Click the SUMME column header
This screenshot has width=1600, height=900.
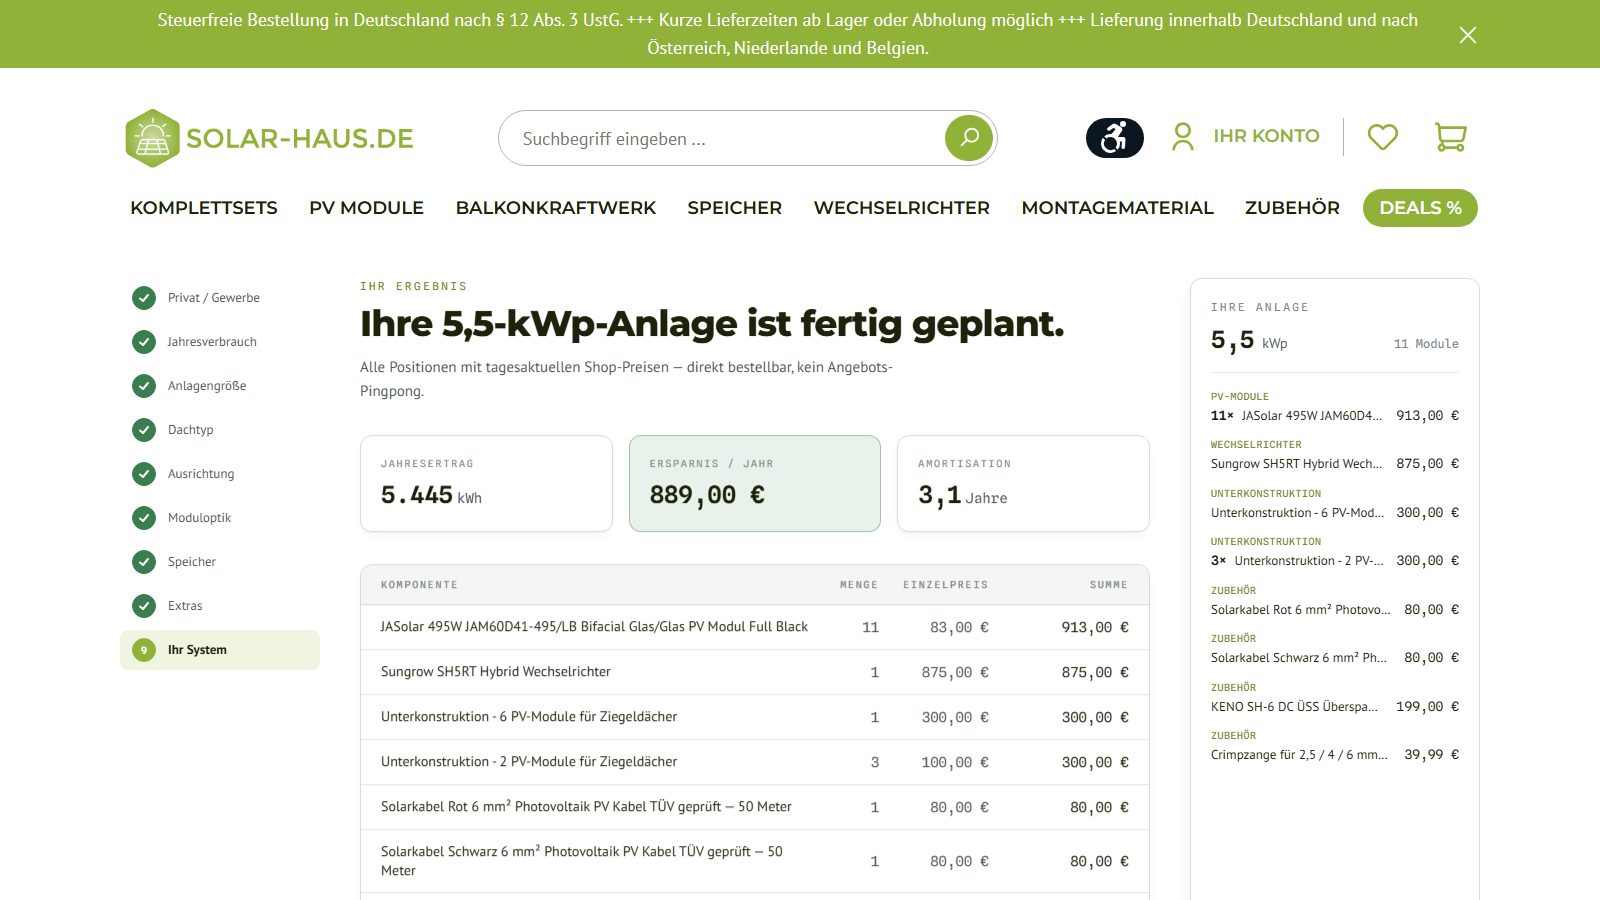(1108, 585)
